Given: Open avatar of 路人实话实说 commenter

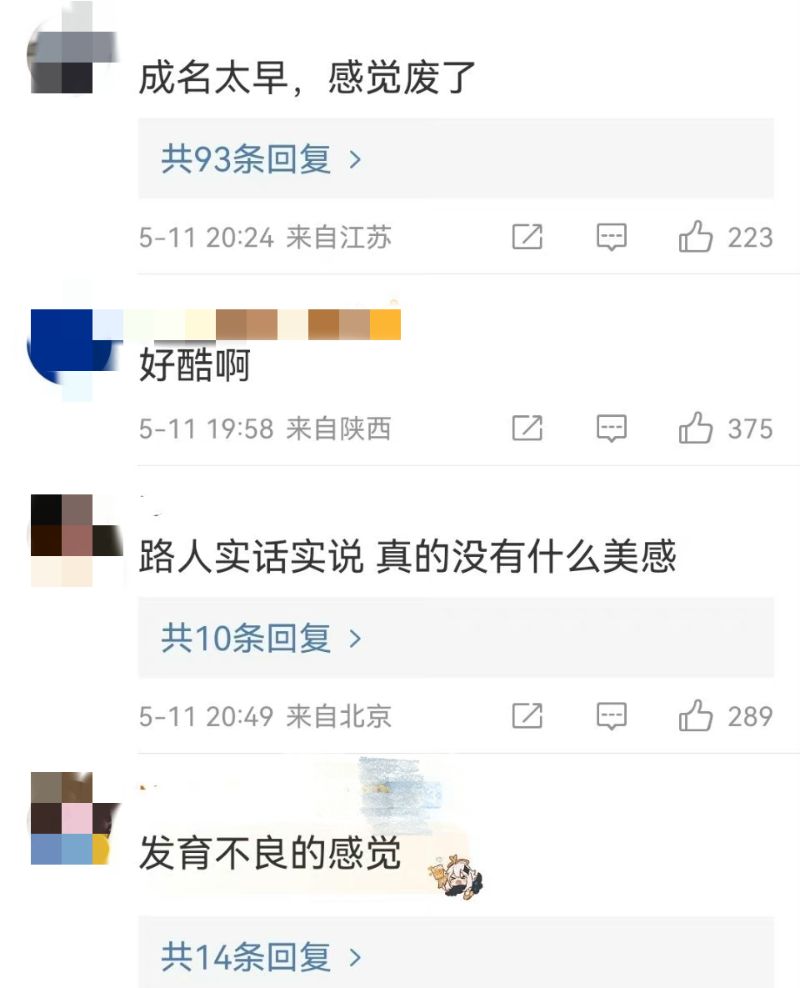Looking at the screenshot, I should (76, 541).
